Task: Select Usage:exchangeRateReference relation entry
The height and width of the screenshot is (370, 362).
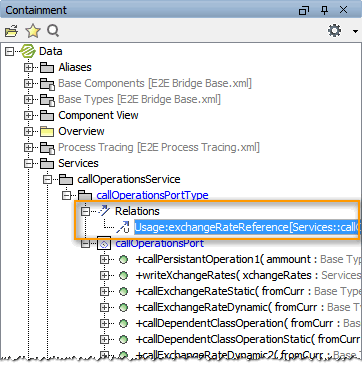Action: 246,228
